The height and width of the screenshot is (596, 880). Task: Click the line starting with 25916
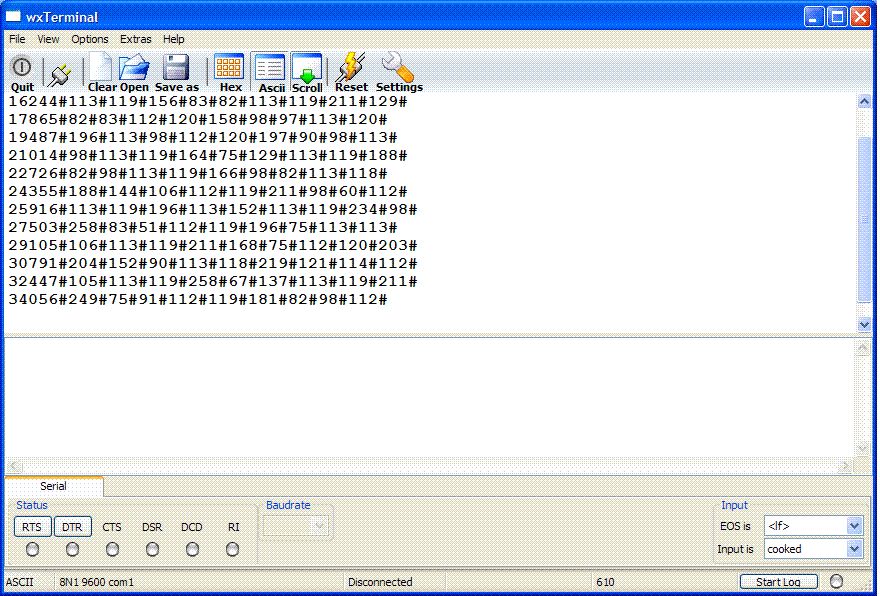(x=213, y=209)
